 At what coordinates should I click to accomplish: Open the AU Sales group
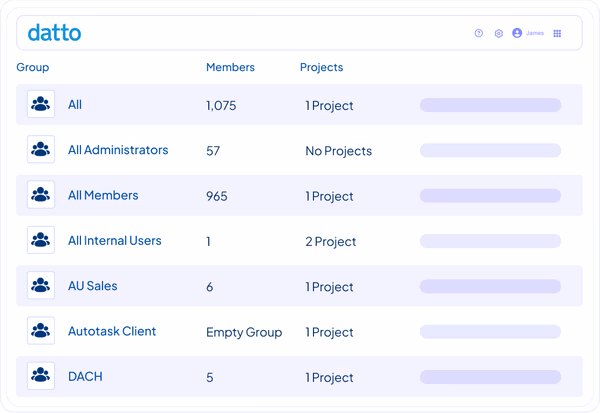[92, 286]
